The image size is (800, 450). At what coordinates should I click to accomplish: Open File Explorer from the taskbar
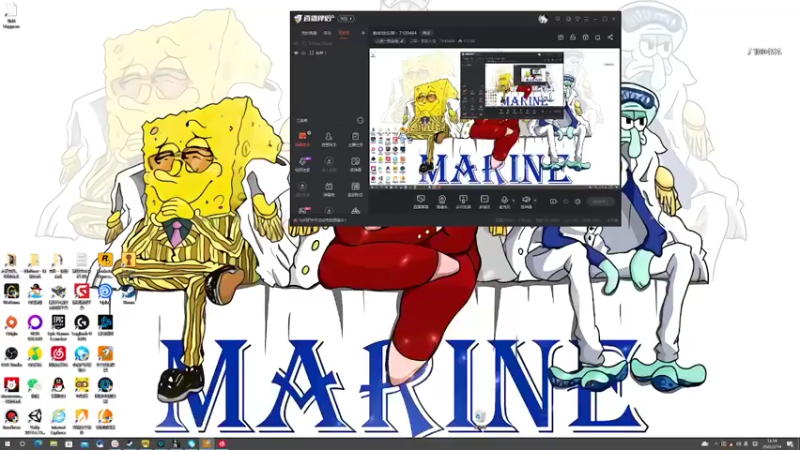click(54, 444)
